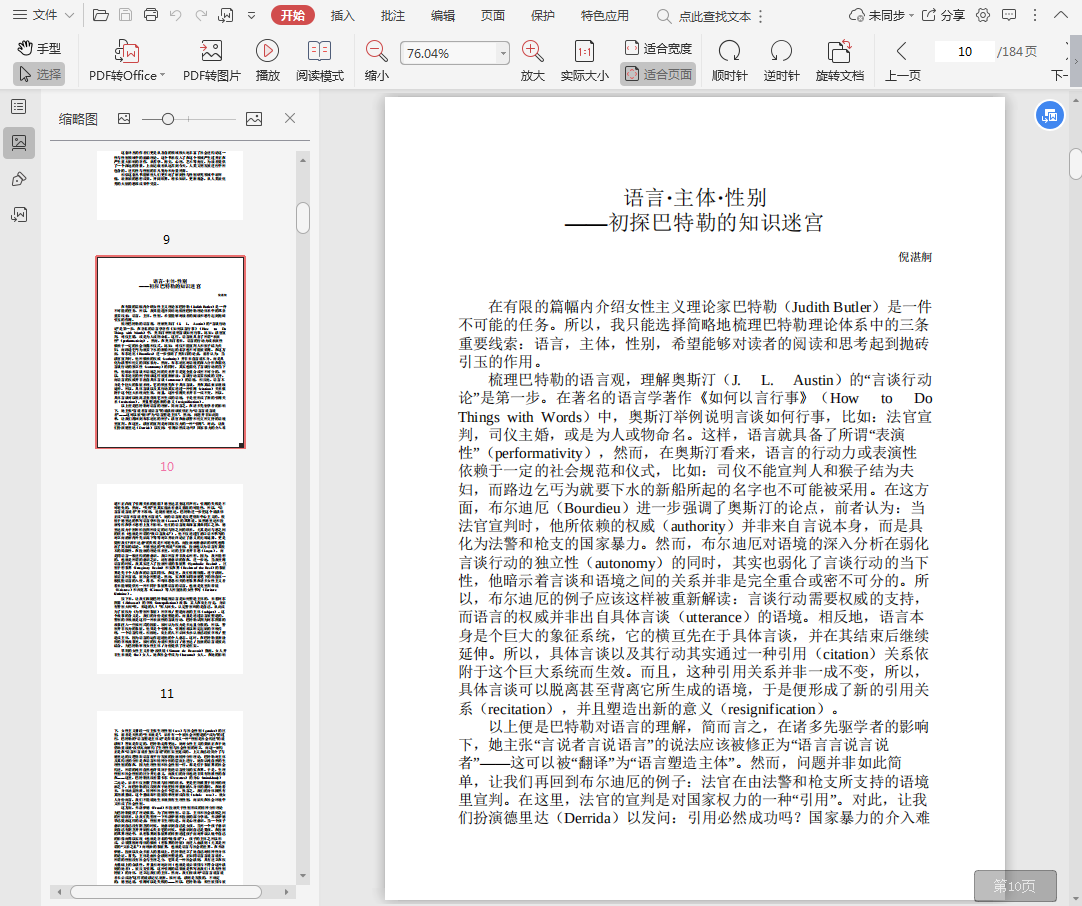Open the 编辑 tab
Viewport: 1082px width, 906px height.
coord(442,15)
